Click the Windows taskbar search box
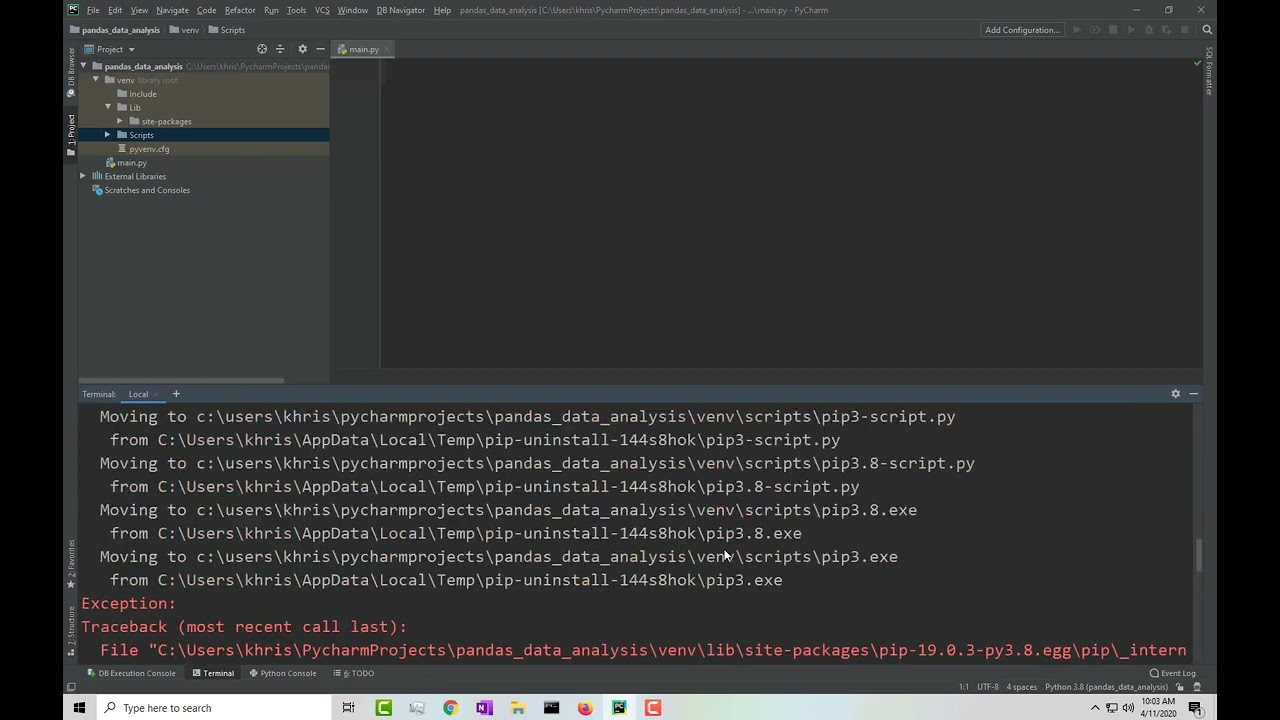This screenshot has height=720, width=1280. coord(214,708)
